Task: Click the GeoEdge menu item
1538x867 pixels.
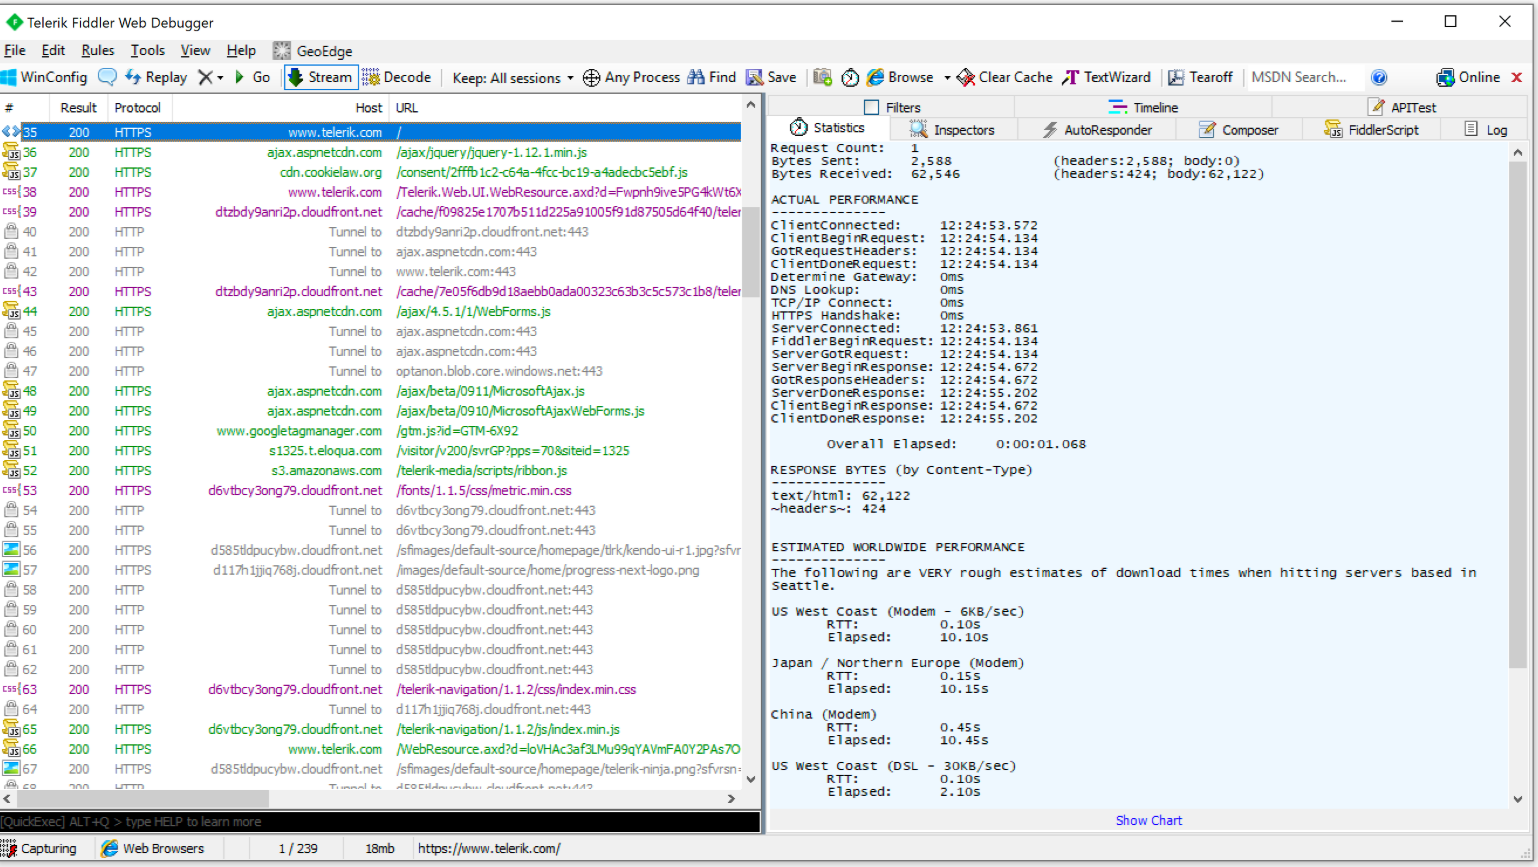Action: pos(313,51)
